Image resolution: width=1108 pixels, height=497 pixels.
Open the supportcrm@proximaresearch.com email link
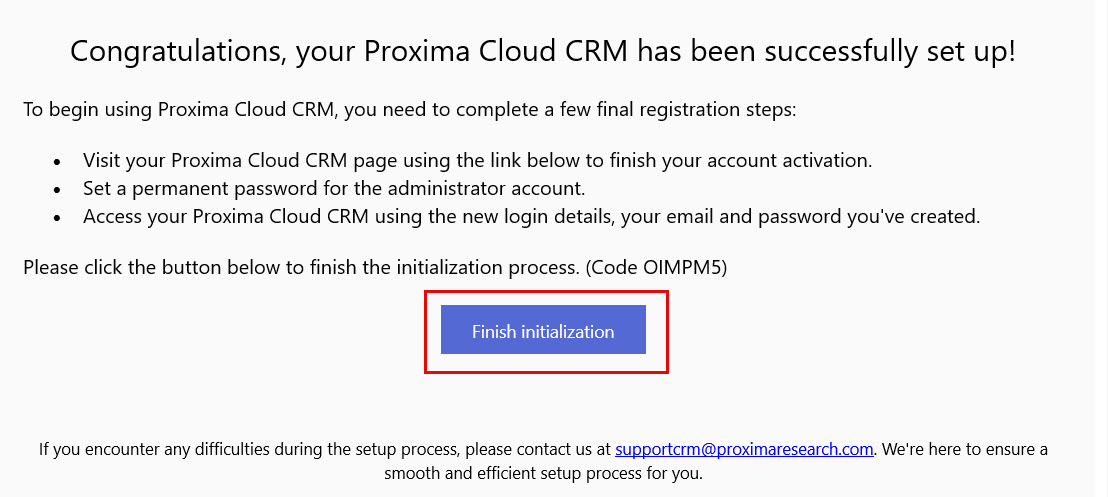point(744,449)
